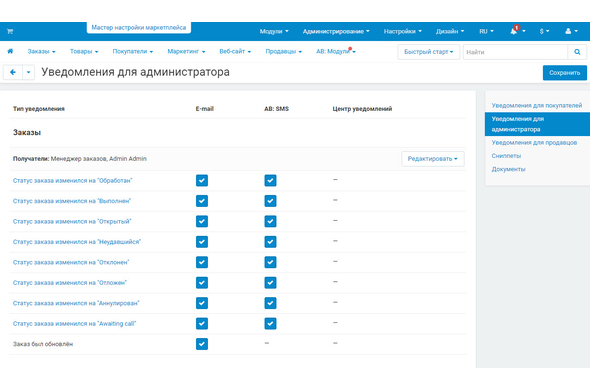
Task: Open "Выполнен" status notification link
Action: coord(72,201)
